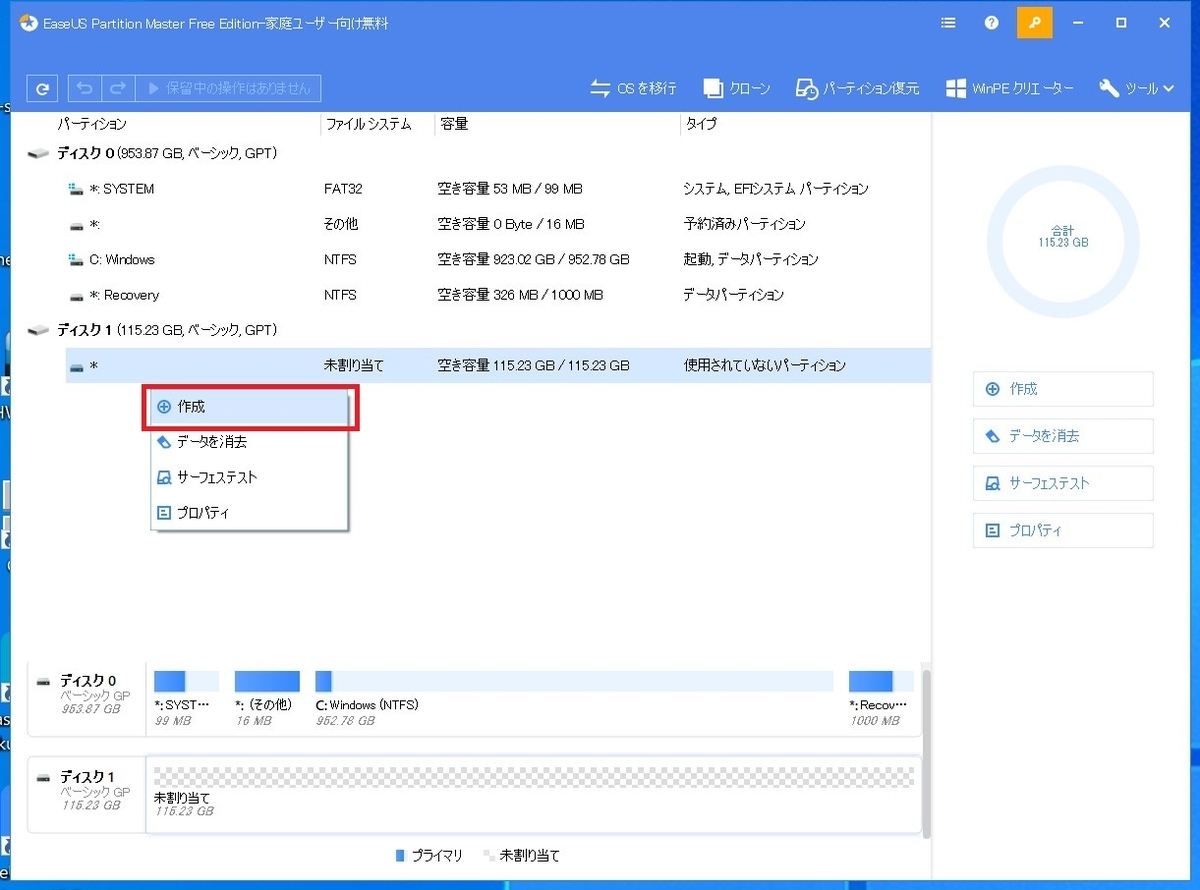Click properties icon in context menu
The width and height of the screenshot is (1200, 890).
(x=165, y=512)
